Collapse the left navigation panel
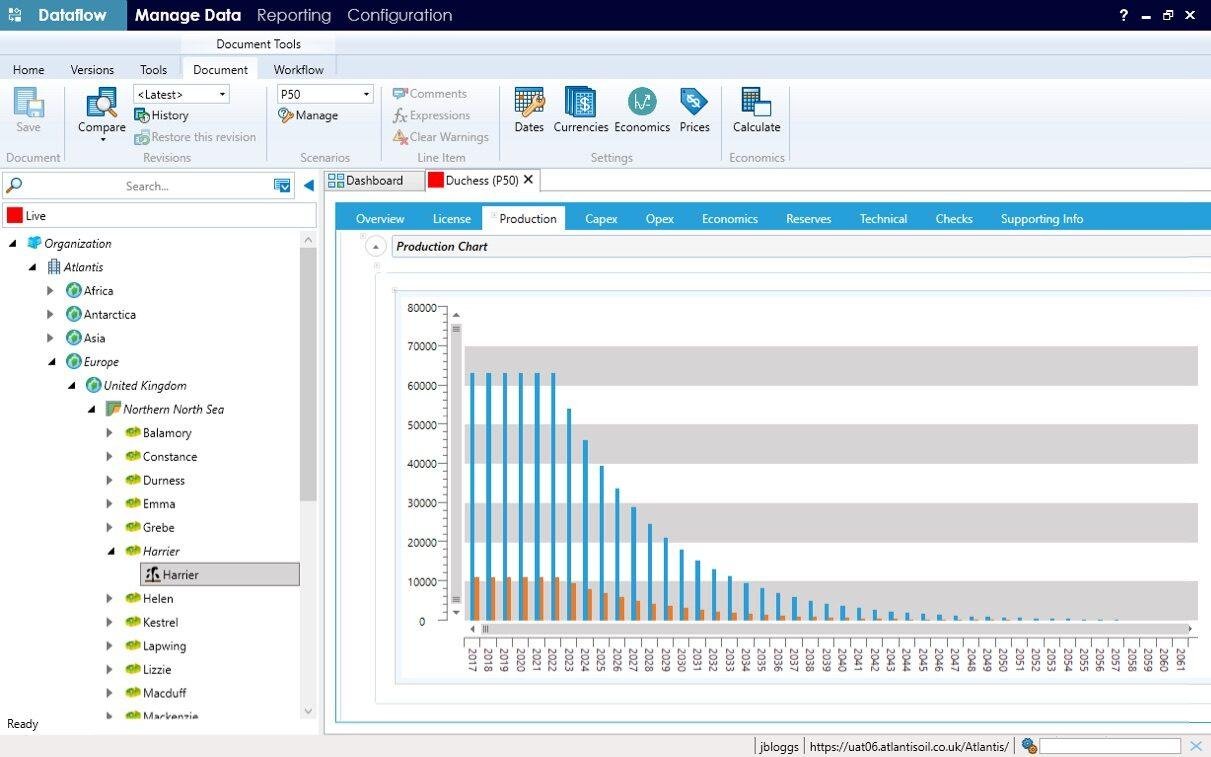The height and width of the screenshot is (757, 1211). click(x=309, y=185)
